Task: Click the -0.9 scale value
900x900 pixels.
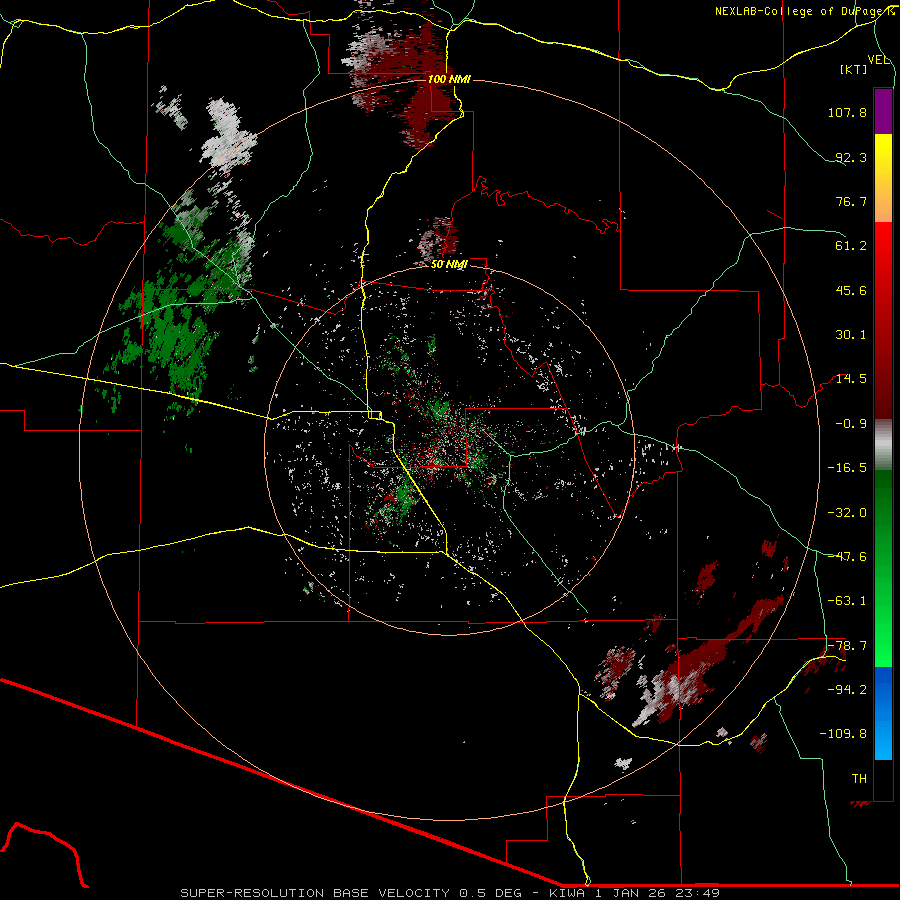Action: coord(851,424)
